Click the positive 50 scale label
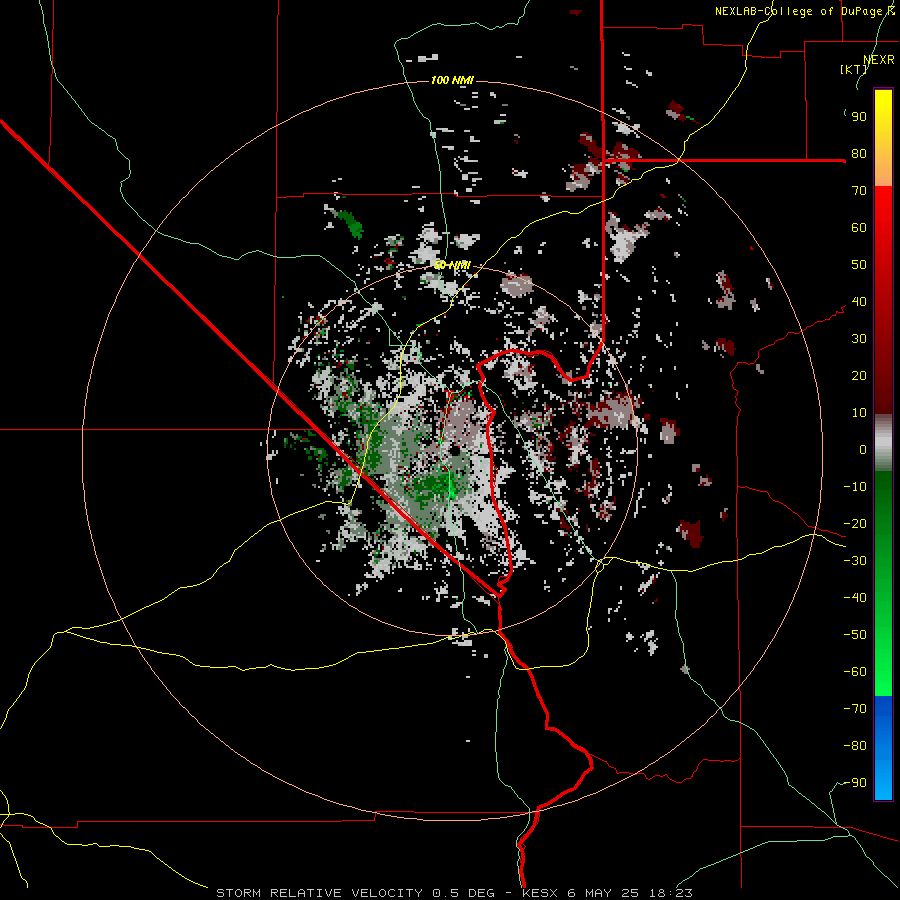Viewport: 900px width, 900px height. click(x=859, y=265)
